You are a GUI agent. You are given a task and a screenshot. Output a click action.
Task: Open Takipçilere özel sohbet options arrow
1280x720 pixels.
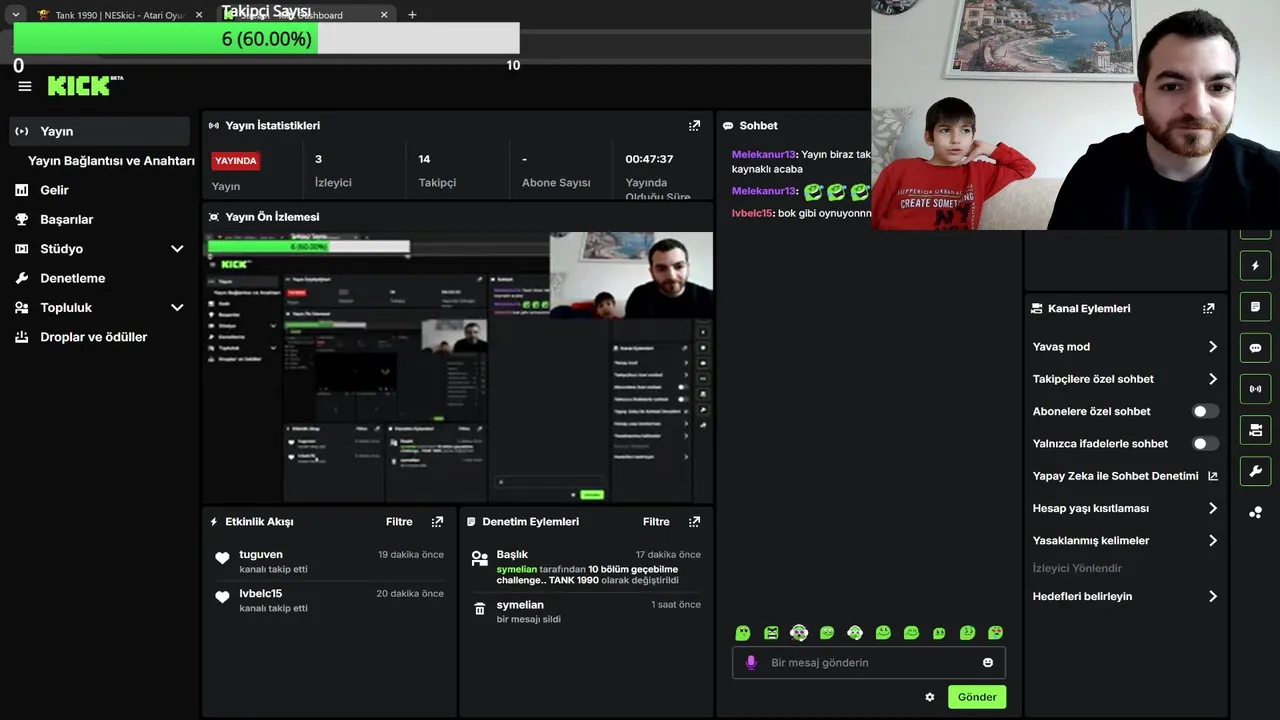pos(1213,379)
